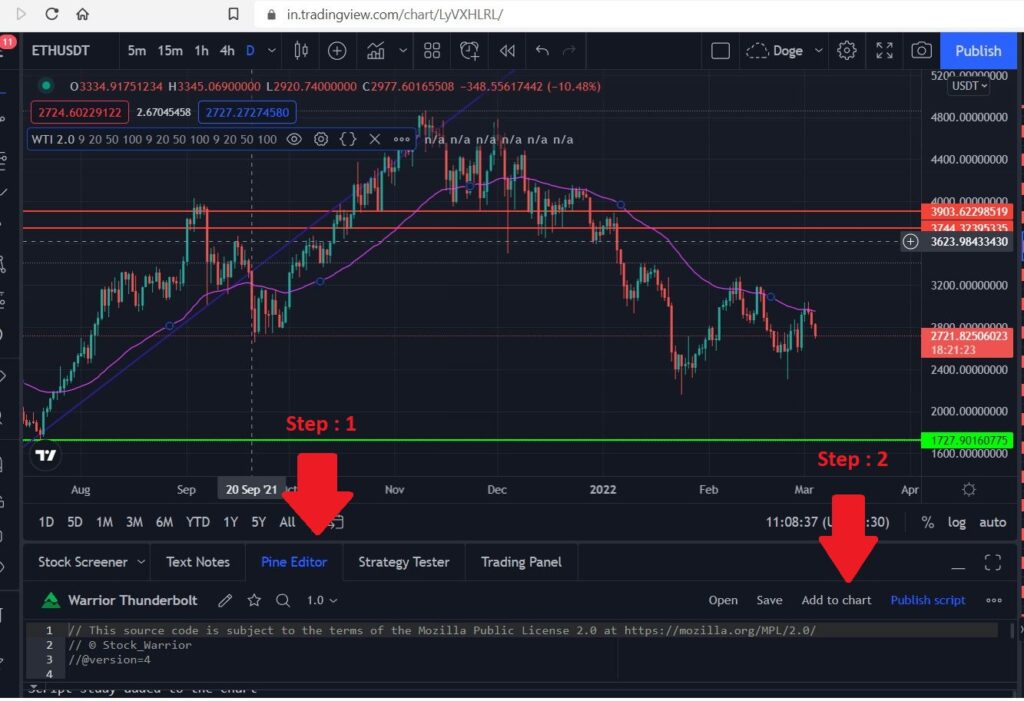Viewport: 1024px width, 701px height.
Task: Click the candlestick chart style icon
Action: coord(301,51)
